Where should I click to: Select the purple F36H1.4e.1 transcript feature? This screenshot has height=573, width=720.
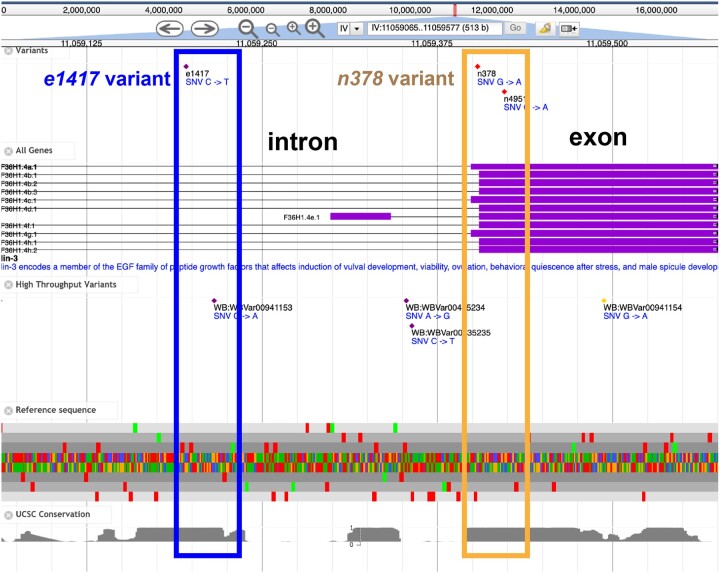coord(360,216)
